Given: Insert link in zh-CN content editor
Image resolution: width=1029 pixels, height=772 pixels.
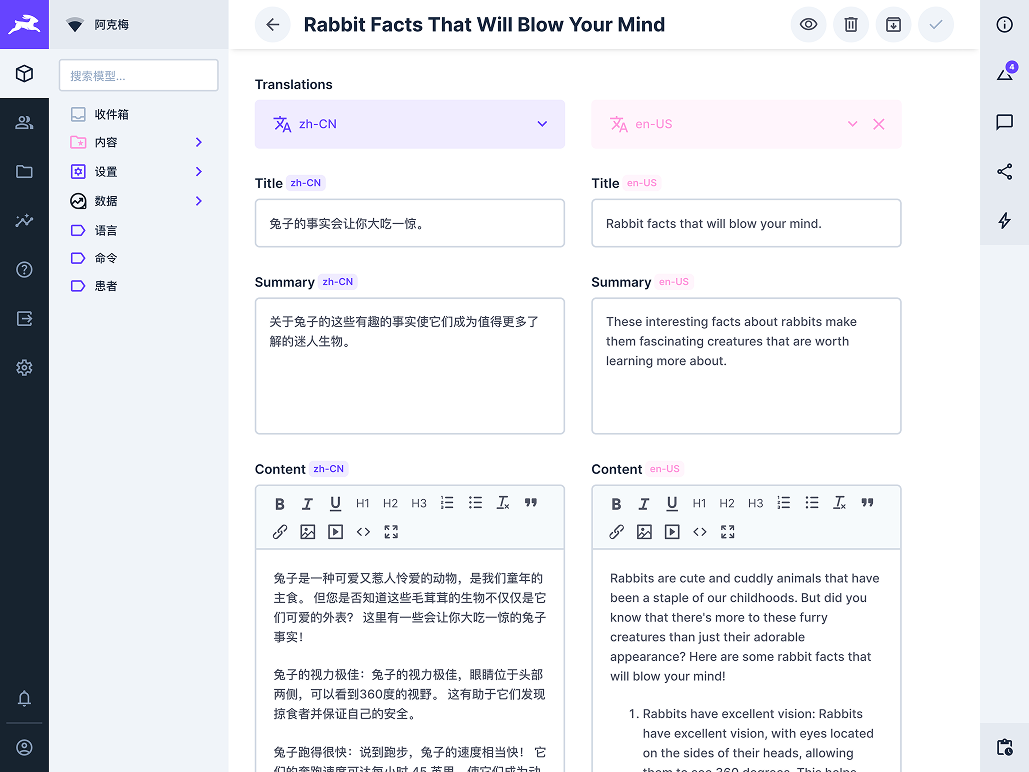Looking at the screenshot, I should click(x=280, y=532).
